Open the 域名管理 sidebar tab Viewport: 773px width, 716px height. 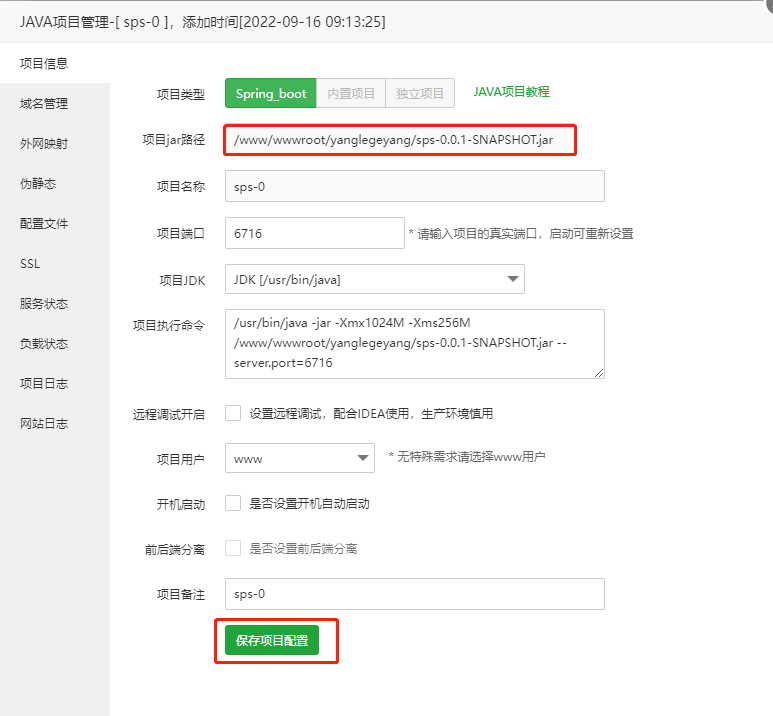coord(44,103)
